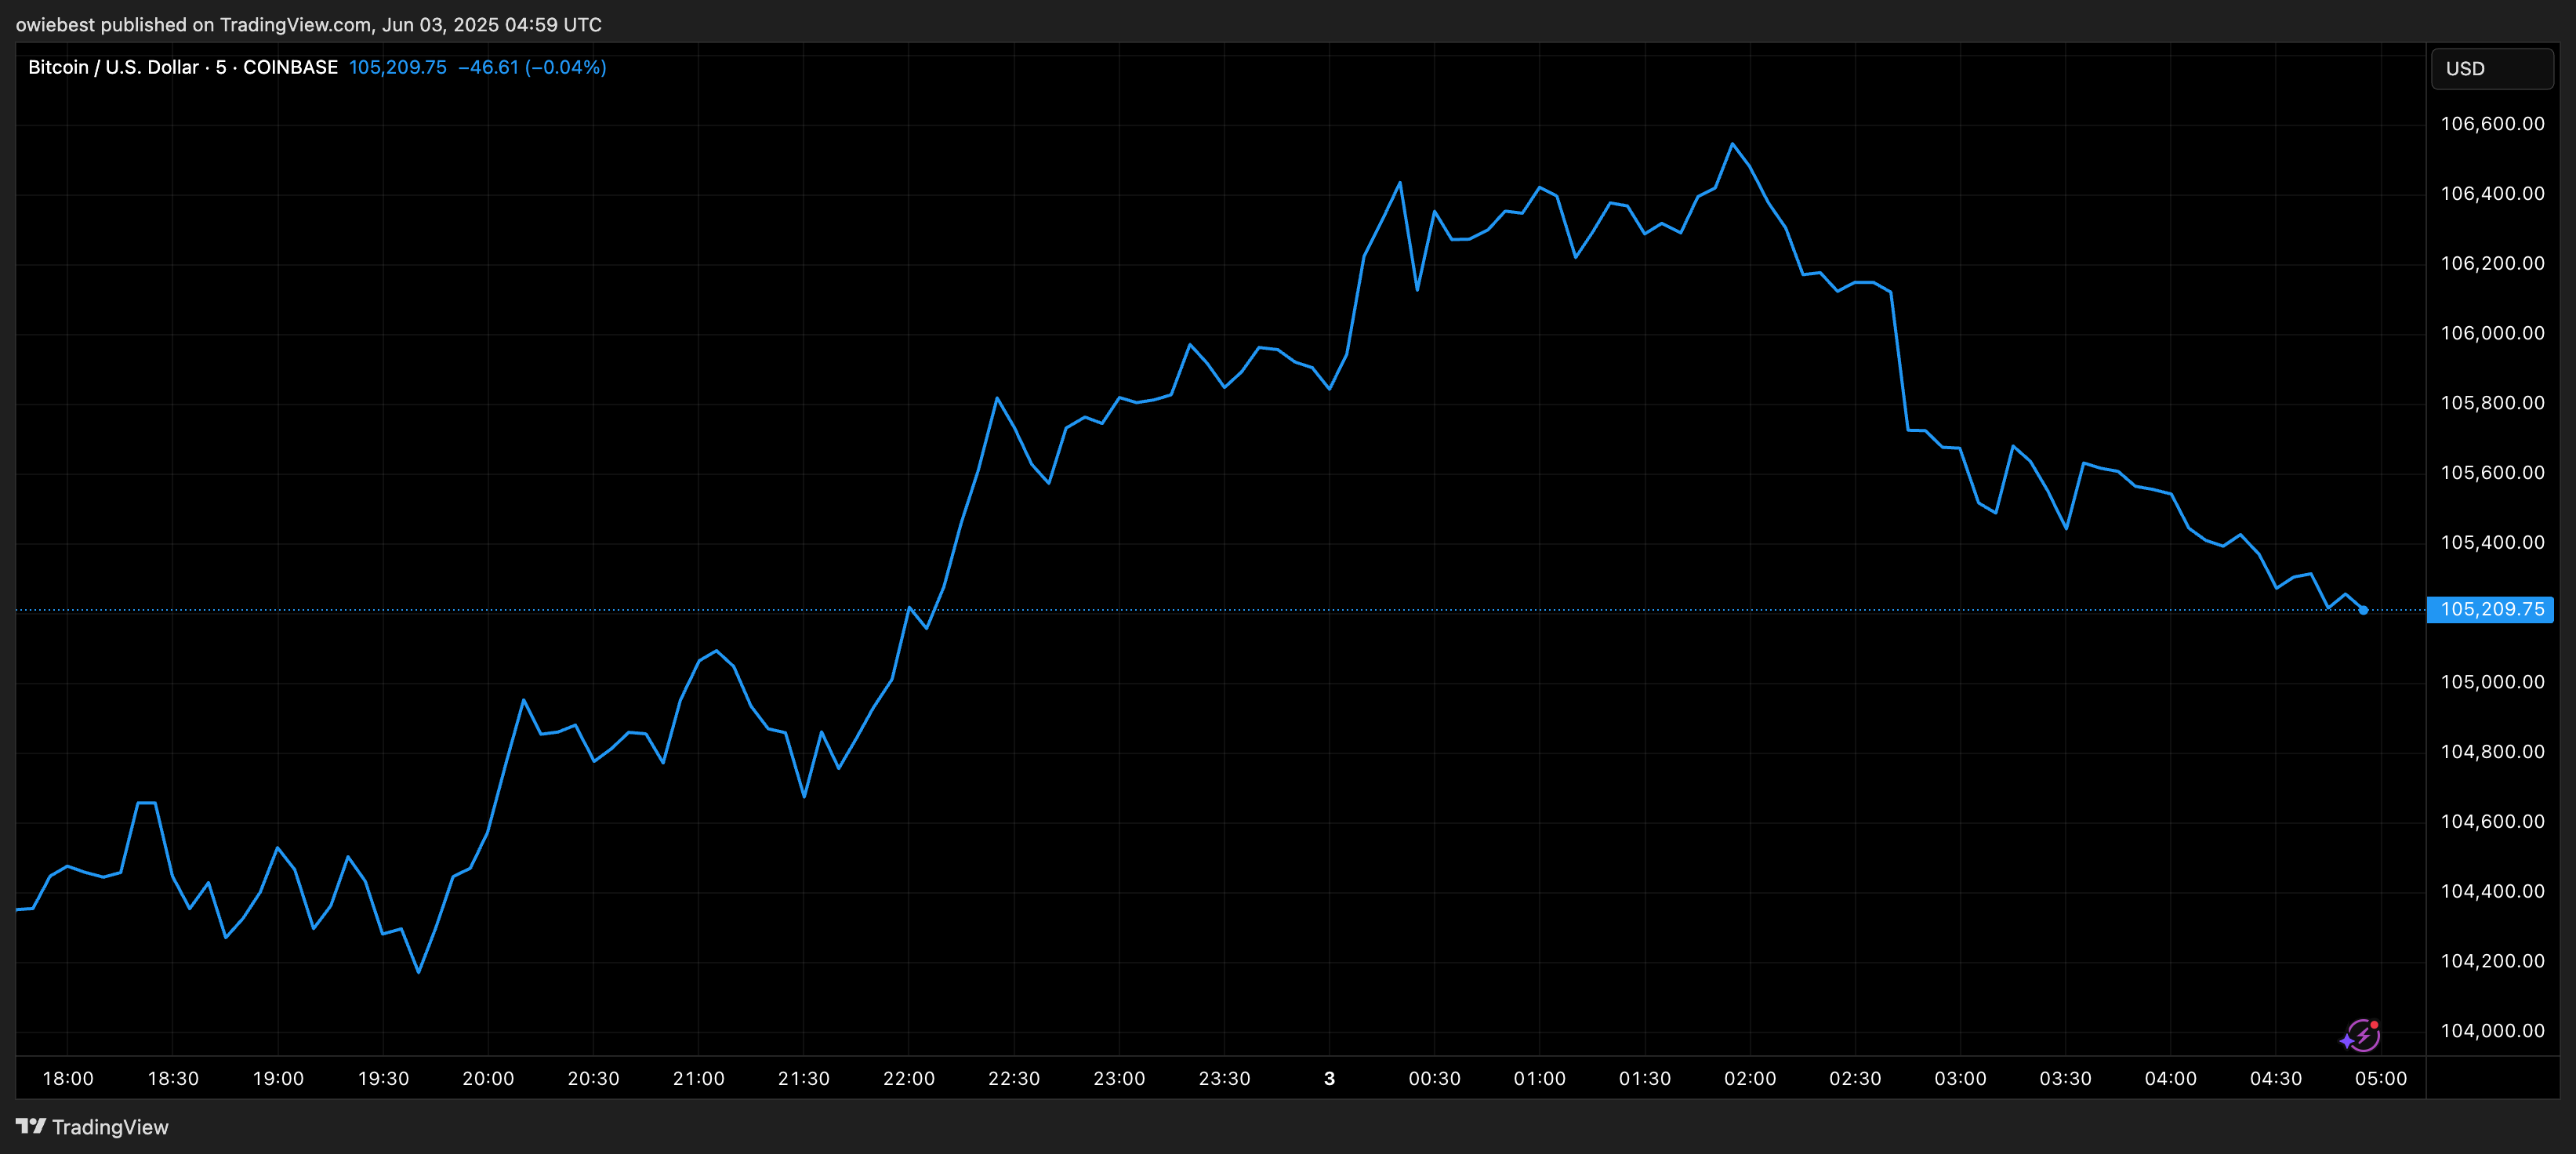Click the blue dot at line end
Image resolution: width=2576 pixels, height=1154 pixels.
[x=2363, y=610]
